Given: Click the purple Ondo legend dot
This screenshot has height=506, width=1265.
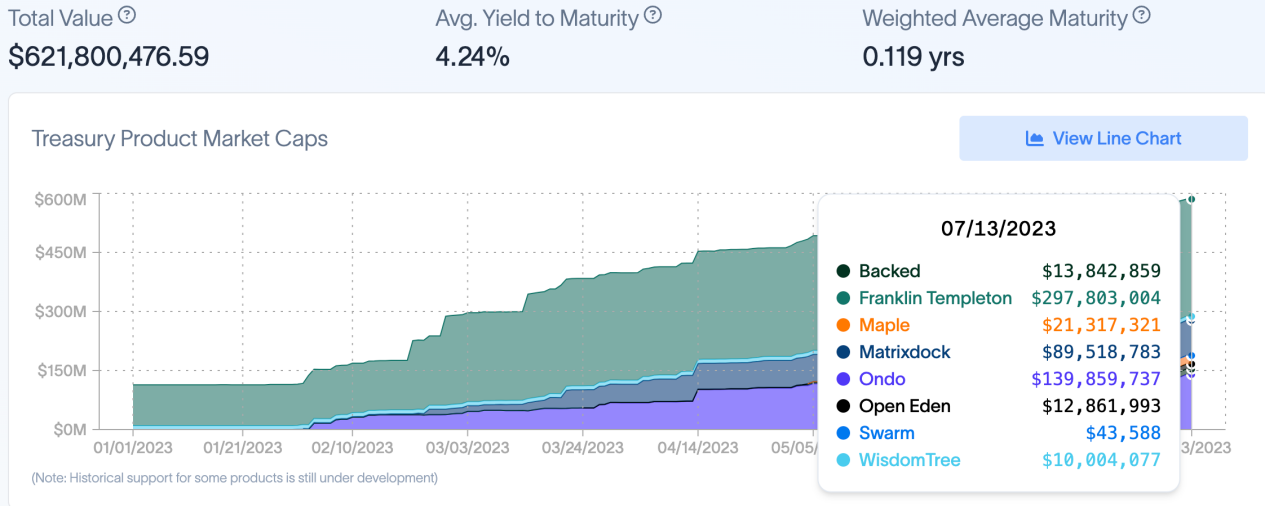Looking at the screenshot, I should tap(843, 379).
